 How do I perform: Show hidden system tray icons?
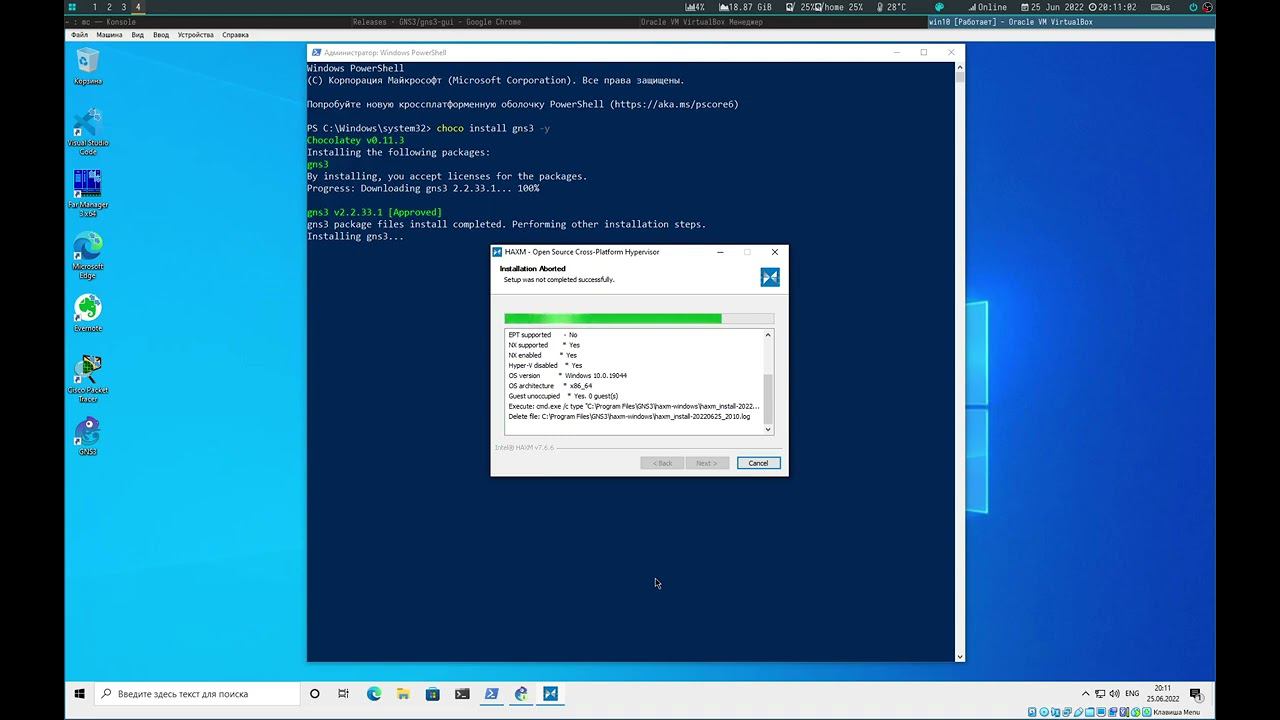(x=1086, y=694)
